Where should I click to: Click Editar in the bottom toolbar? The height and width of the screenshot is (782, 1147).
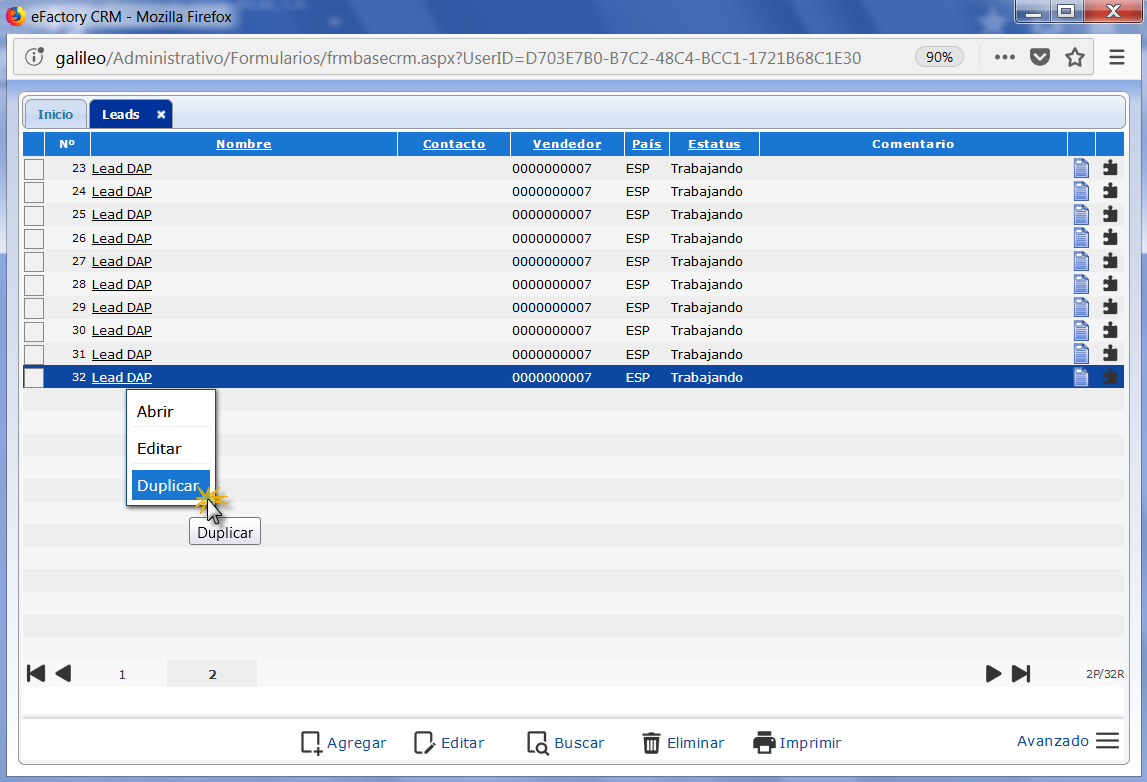click(x=449, y=742)
